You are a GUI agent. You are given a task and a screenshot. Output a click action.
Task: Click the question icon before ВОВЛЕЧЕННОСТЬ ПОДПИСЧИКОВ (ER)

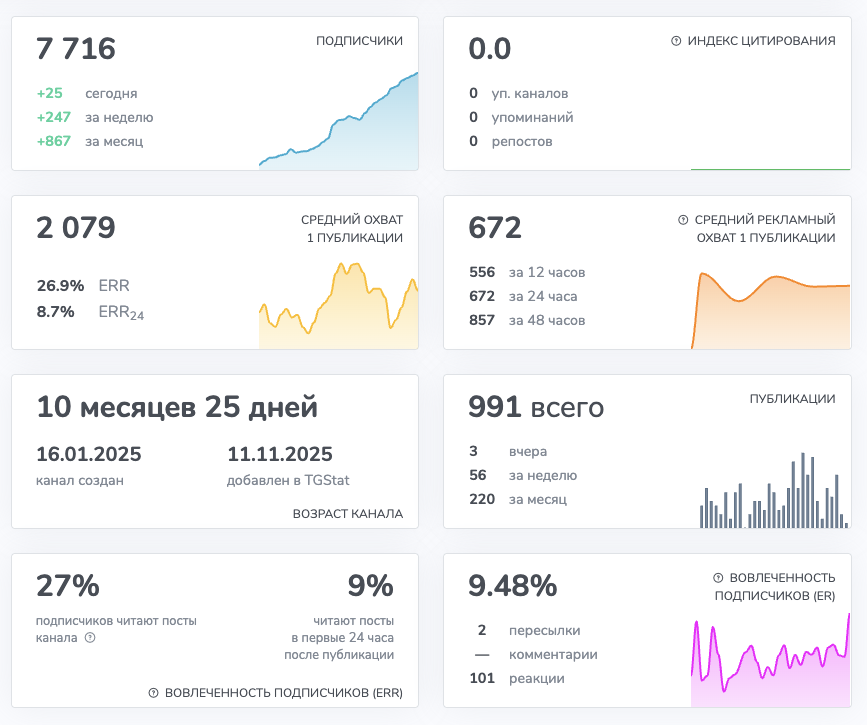(718, 578)
